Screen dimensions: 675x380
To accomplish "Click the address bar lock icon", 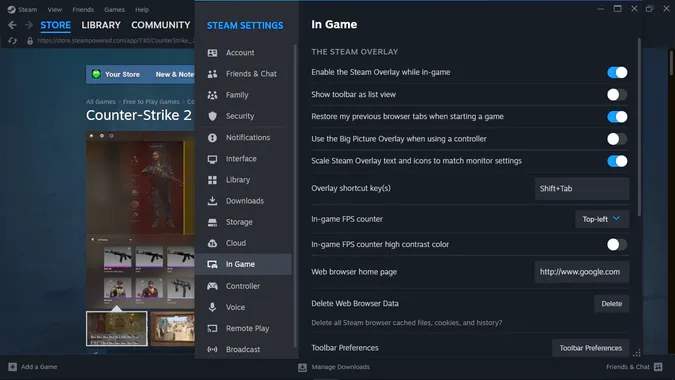I will point(30,40).
